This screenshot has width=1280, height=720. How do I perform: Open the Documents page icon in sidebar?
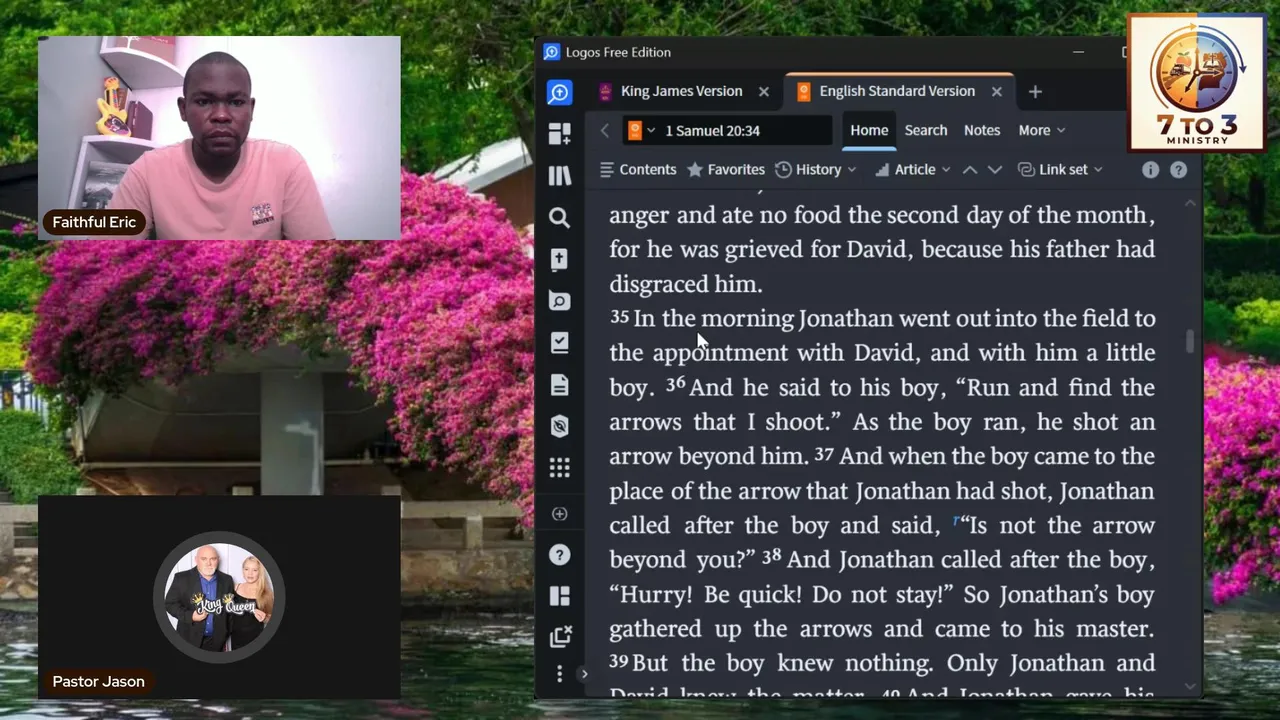pos(560,385)
